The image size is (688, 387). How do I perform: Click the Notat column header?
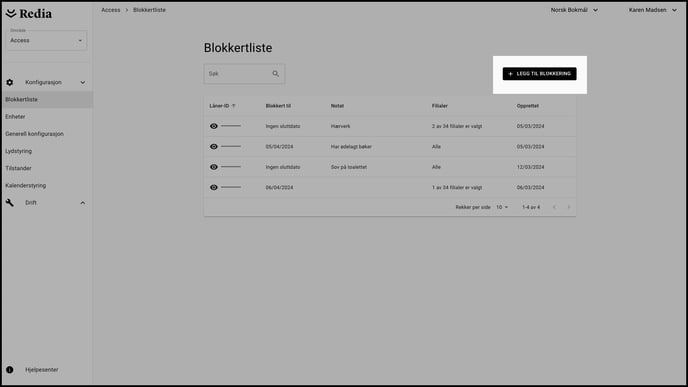[x=337, y=106]
